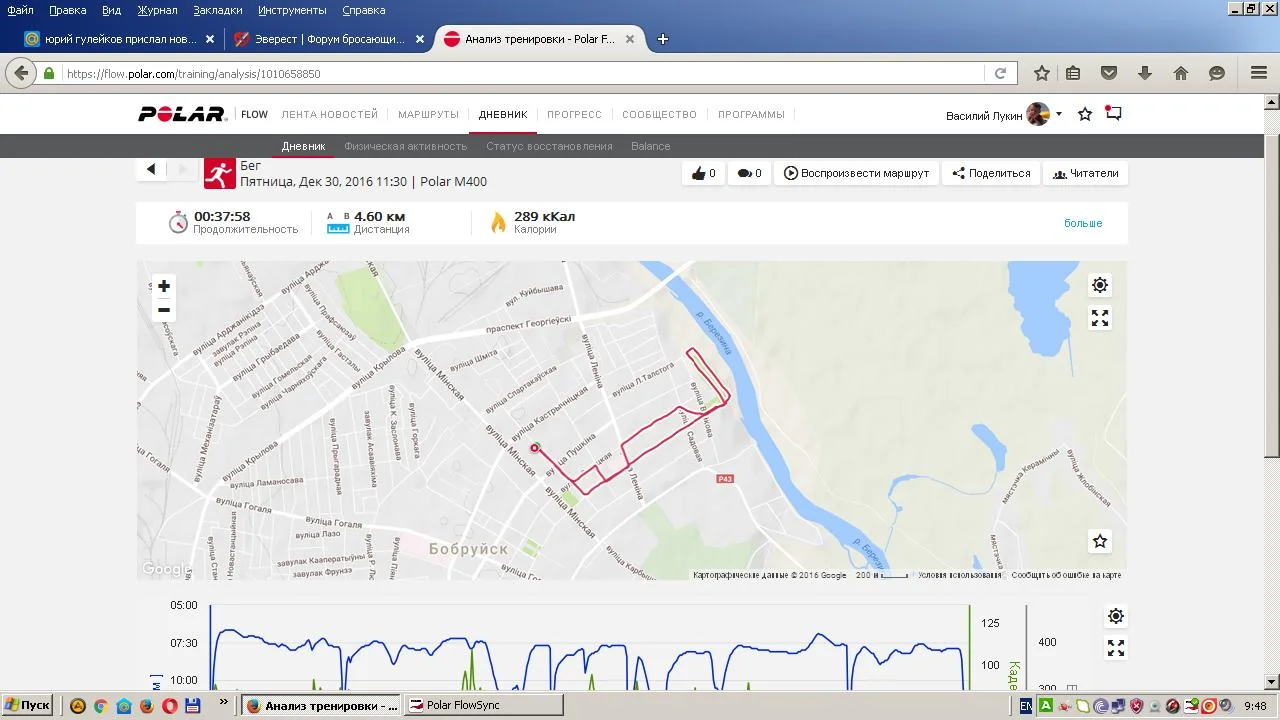The height and width of the screenshot is (720, 1280).
Task: Click the red running sport icon
Action: coord(220,173)
